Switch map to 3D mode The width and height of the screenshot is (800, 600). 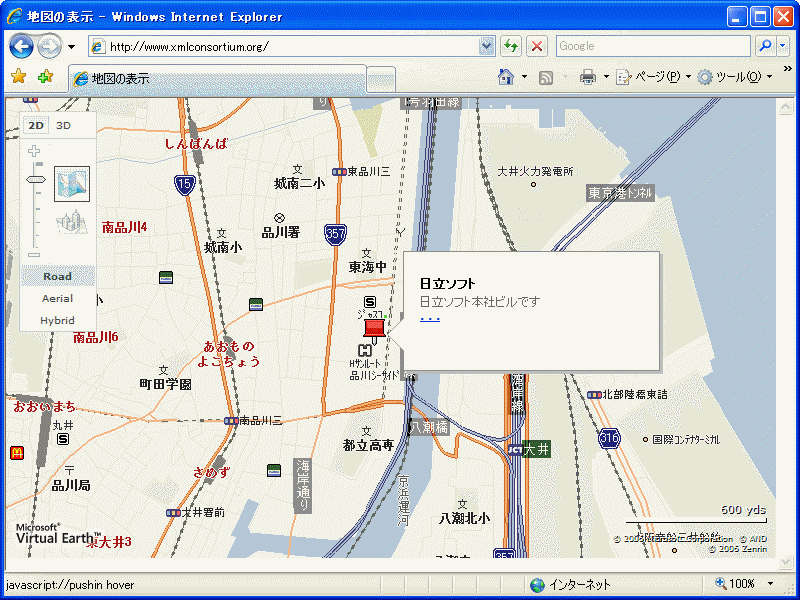tap(63, 125)
